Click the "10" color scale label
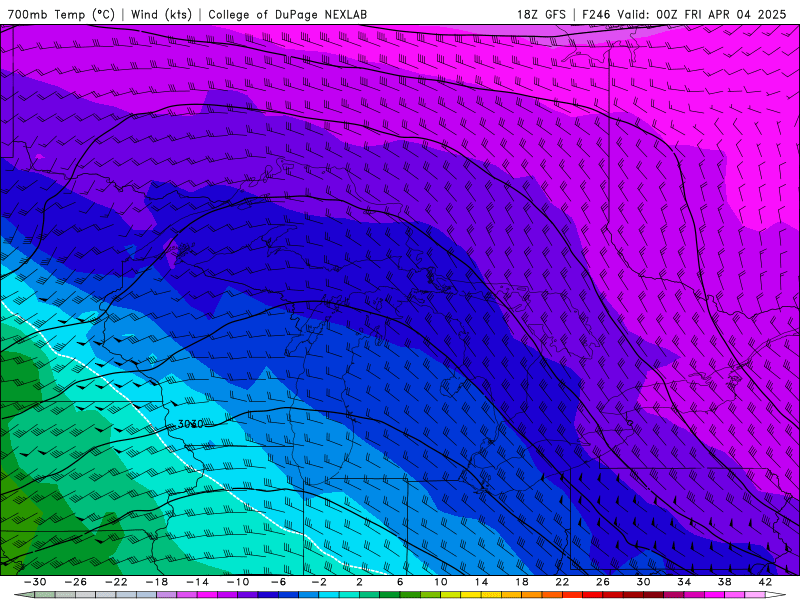800x600 pixels. [x=441, y=582]
